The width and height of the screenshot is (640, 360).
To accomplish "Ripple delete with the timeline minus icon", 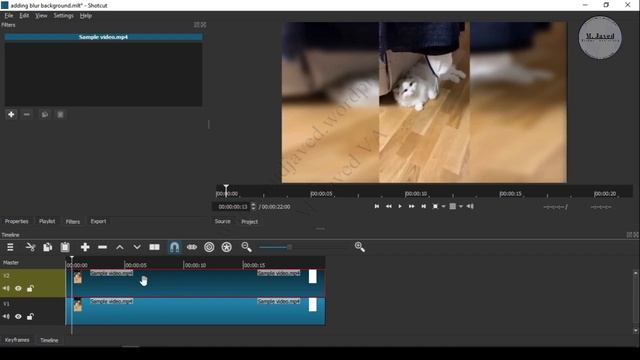I will click(102, 247).
